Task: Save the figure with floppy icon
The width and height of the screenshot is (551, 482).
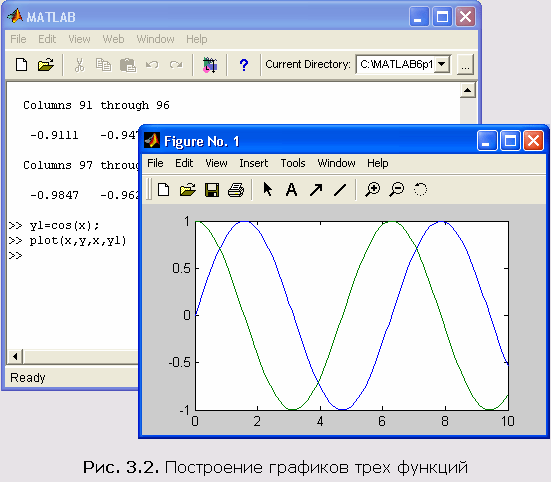Action: tap(212, 190)
